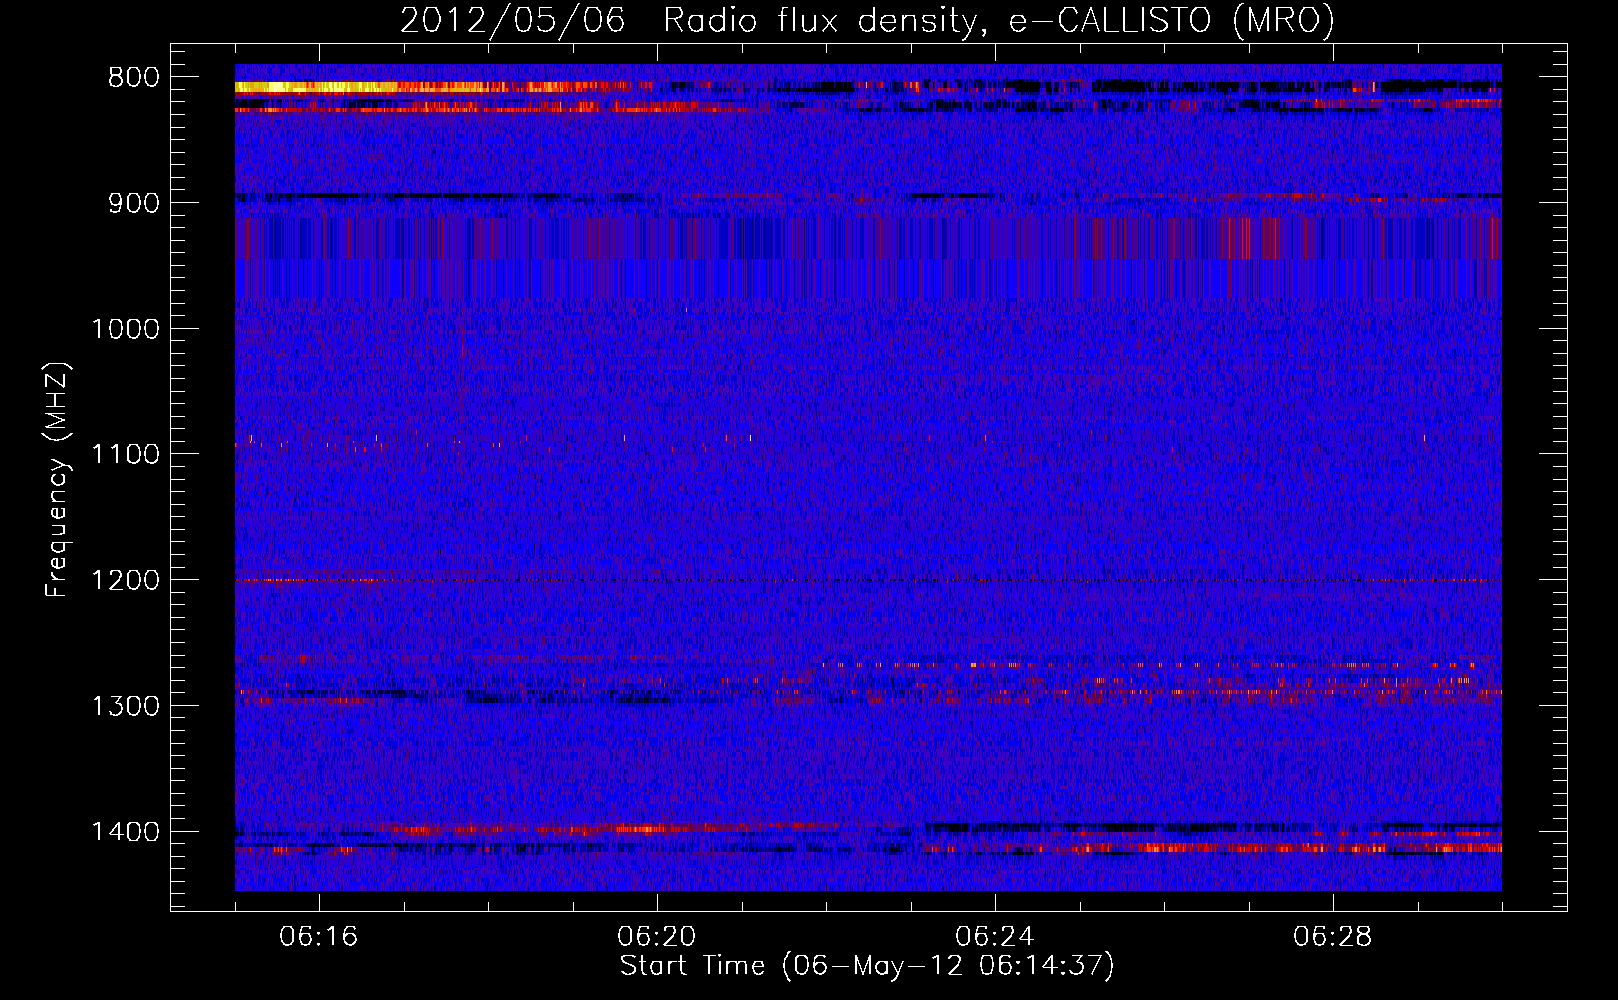Click the 06:20 time tick label
Viewport: 1618px width, 1000px height.
[x=657, y=937]
